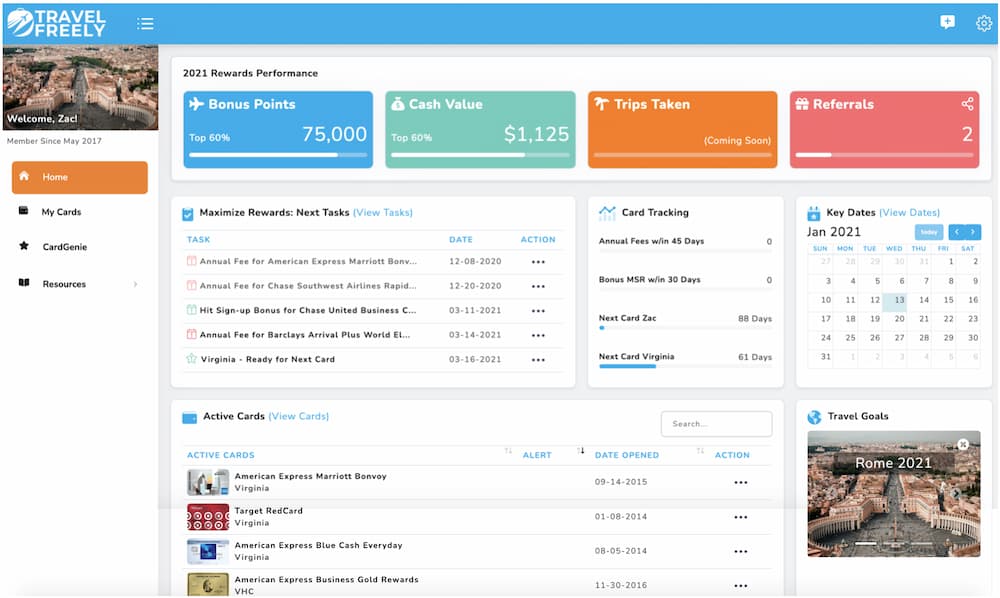Click the checklist icon beside Maximize Rewards
Image resolution: width=1000 pixels, height=598 pixels.
tap(188, 214)
